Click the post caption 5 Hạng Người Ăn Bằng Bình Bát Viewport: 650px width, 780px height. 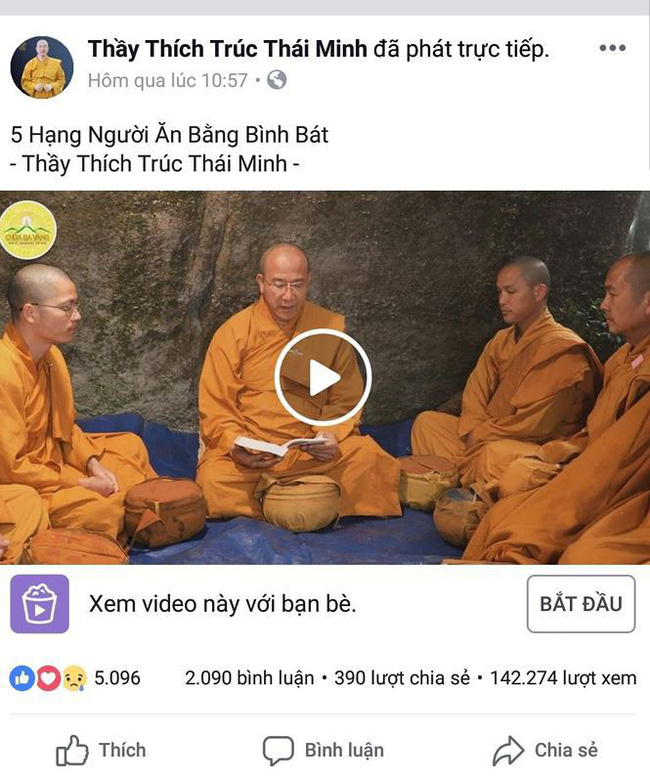pos(170,135)
